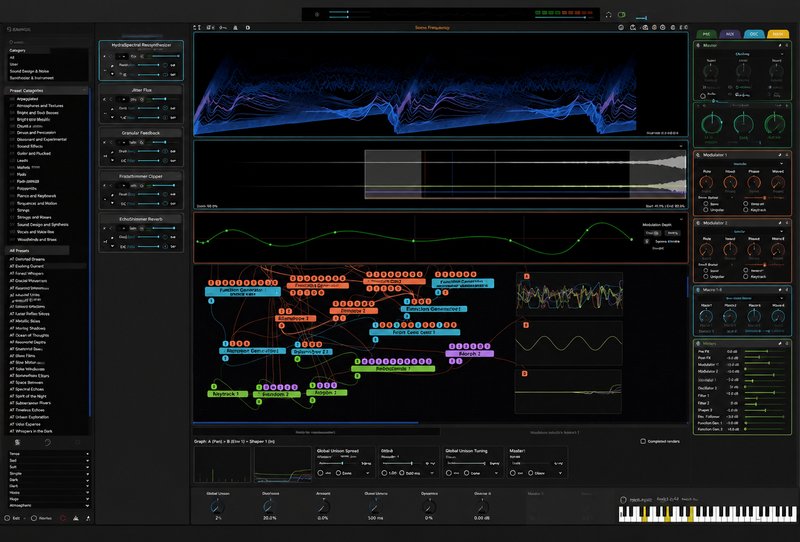800x542 pixels.
Task: Click the Global Unison knob at bottom
Action: click(217, 506)
